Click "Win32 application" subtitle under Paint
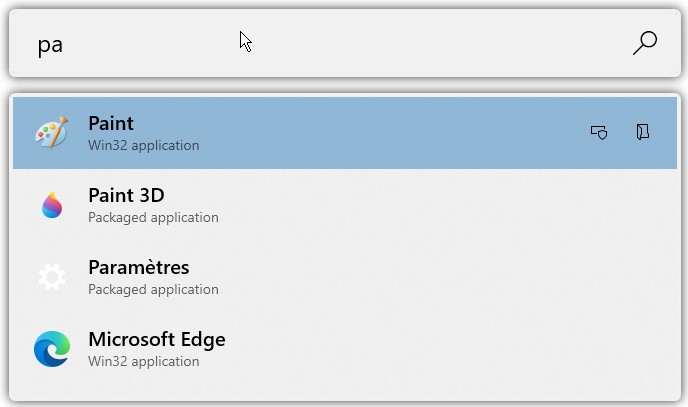Viewport: 688px width, 407px height. click(143, 145)
